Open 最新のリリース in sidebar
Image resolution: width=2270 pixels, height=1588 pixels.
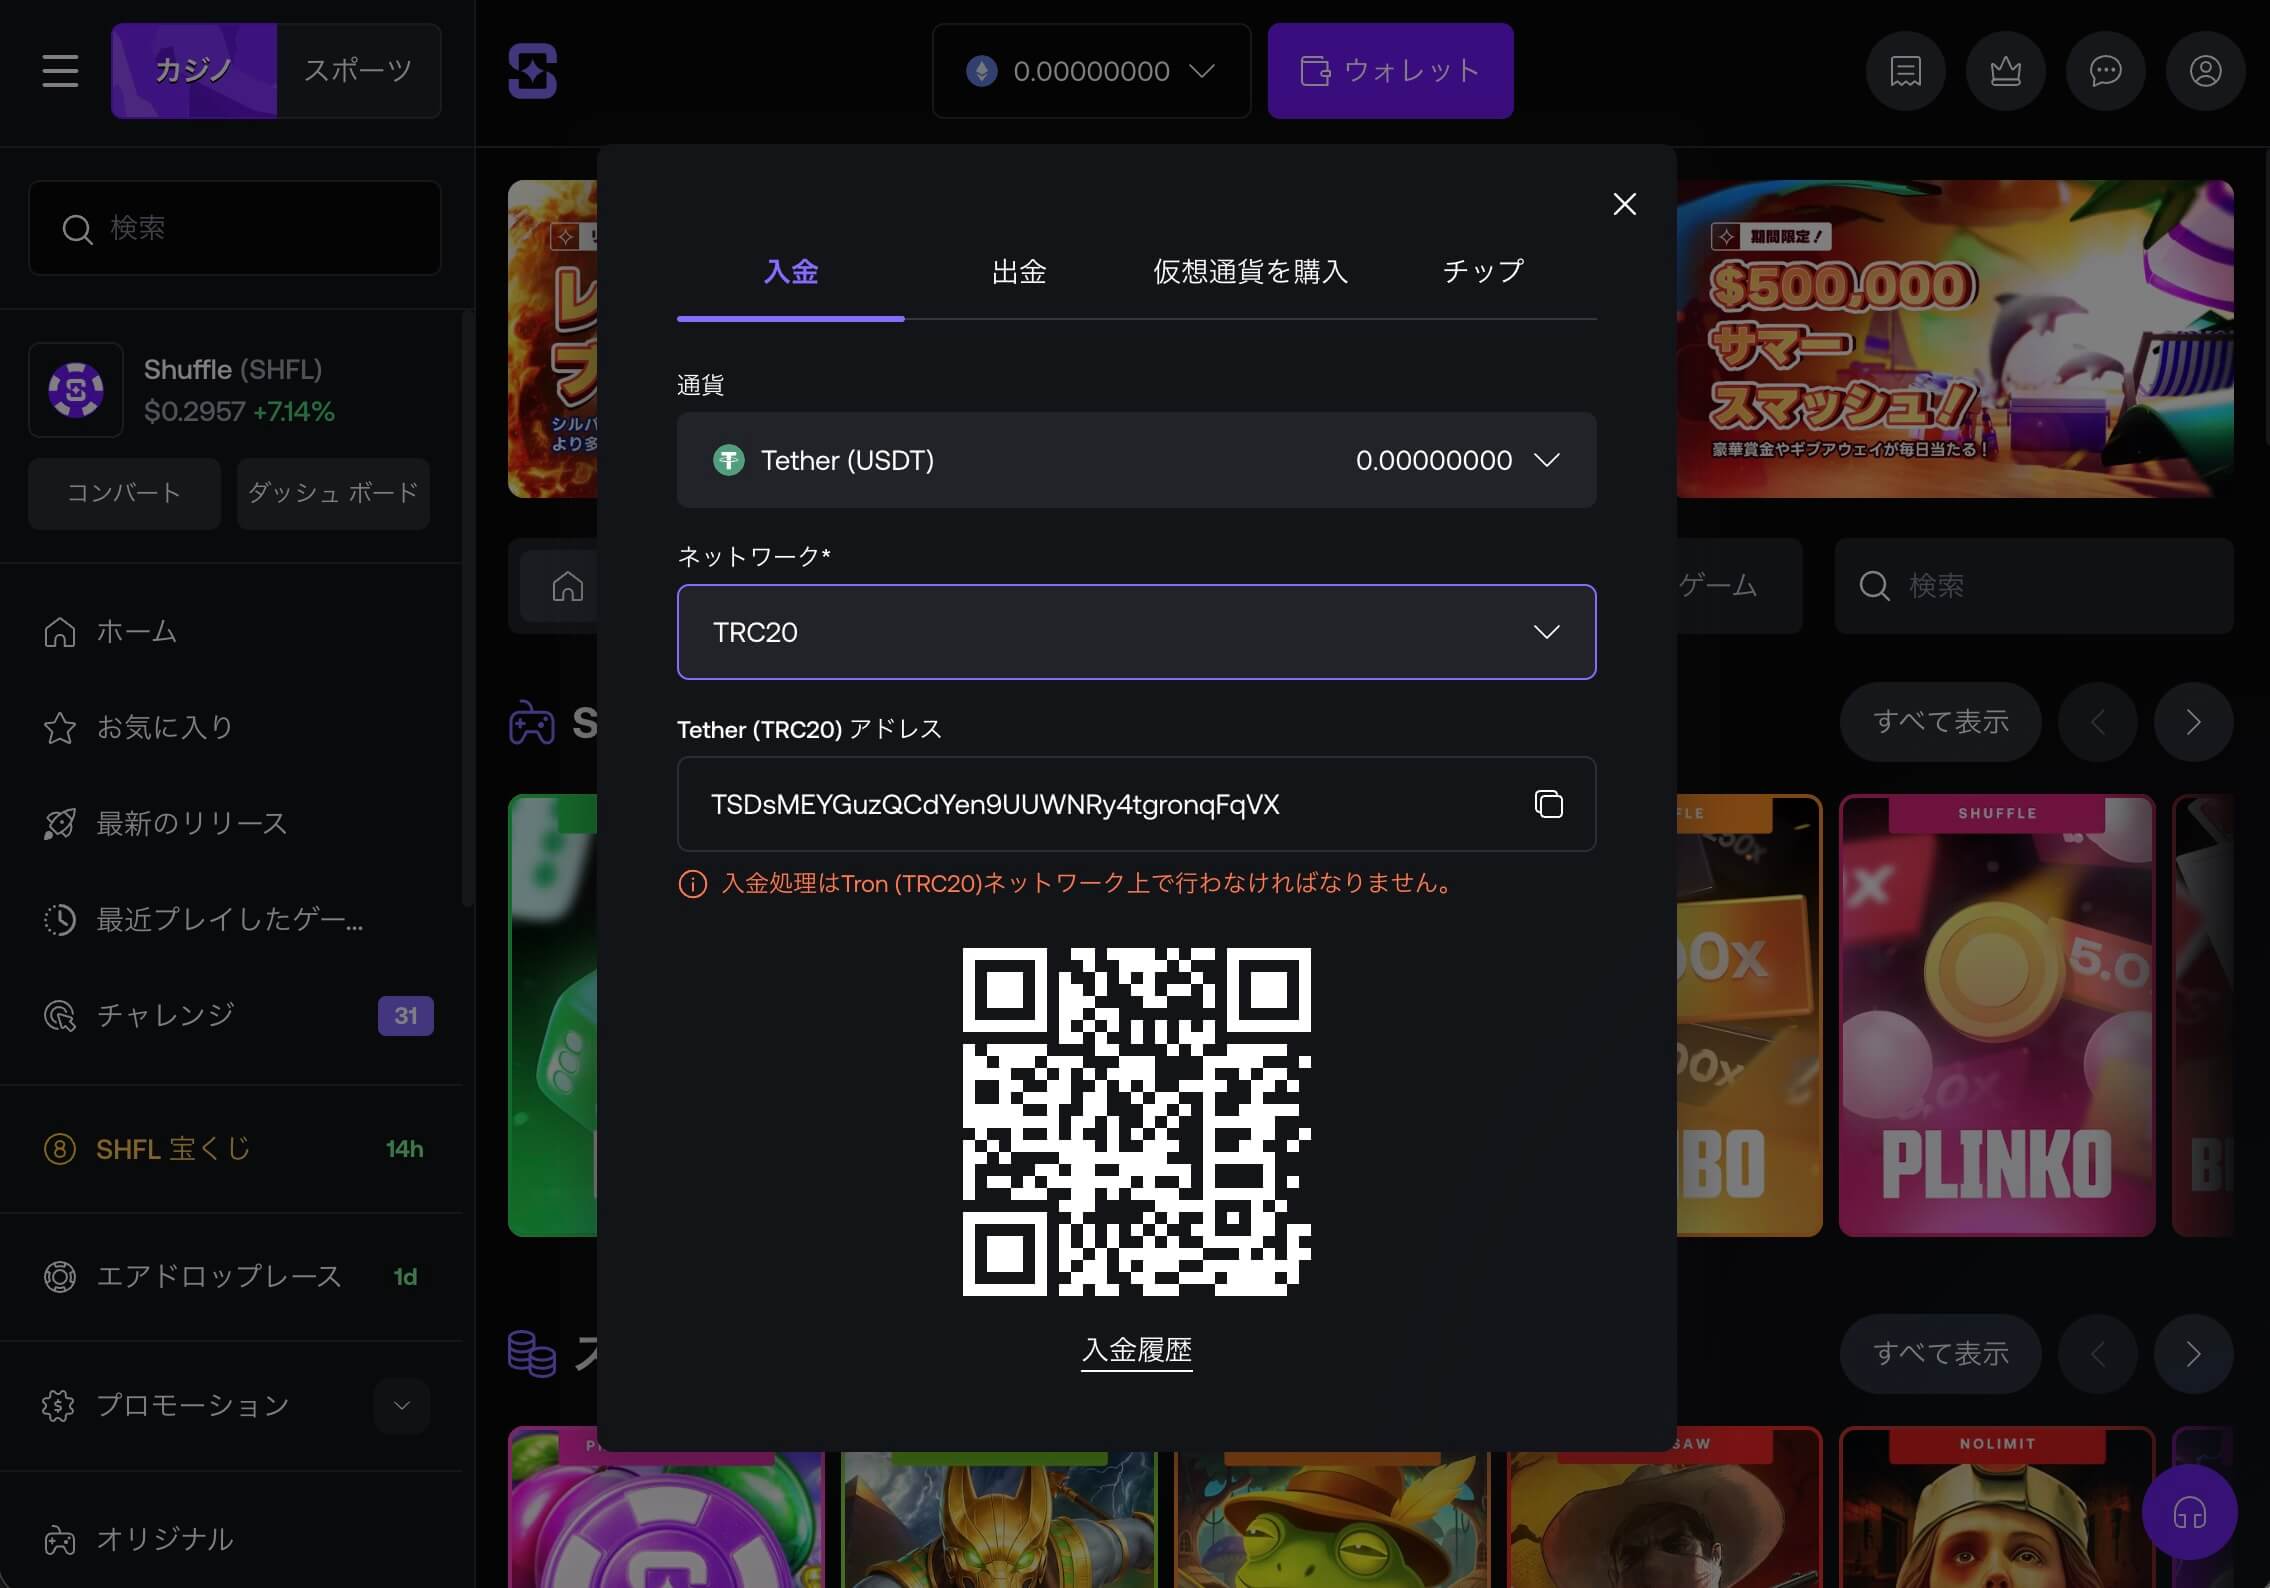(x=165, y=823)
